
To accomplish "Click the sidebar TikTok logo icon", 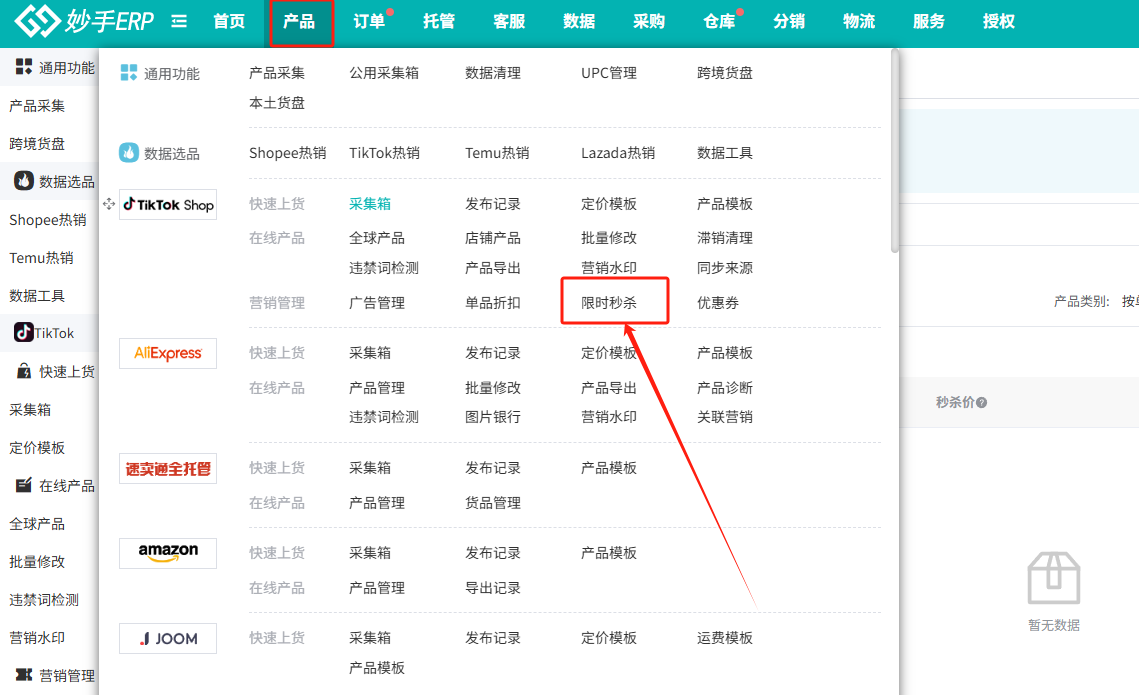I will tap(23, 333).
